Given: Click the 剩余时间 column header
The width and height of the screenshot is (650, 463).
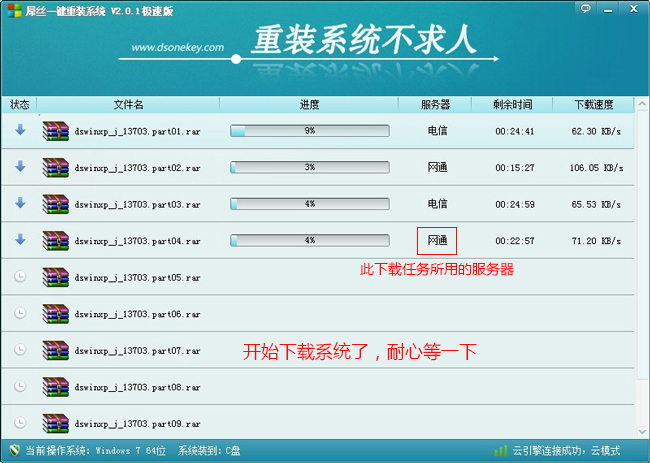Looking at the screenshot, I should (512, 104).
